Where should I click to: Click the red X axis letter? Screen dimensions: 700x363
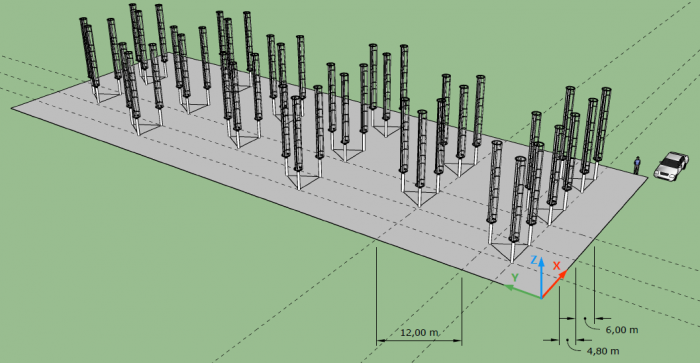pyautogui.click(x=557, y=266)
